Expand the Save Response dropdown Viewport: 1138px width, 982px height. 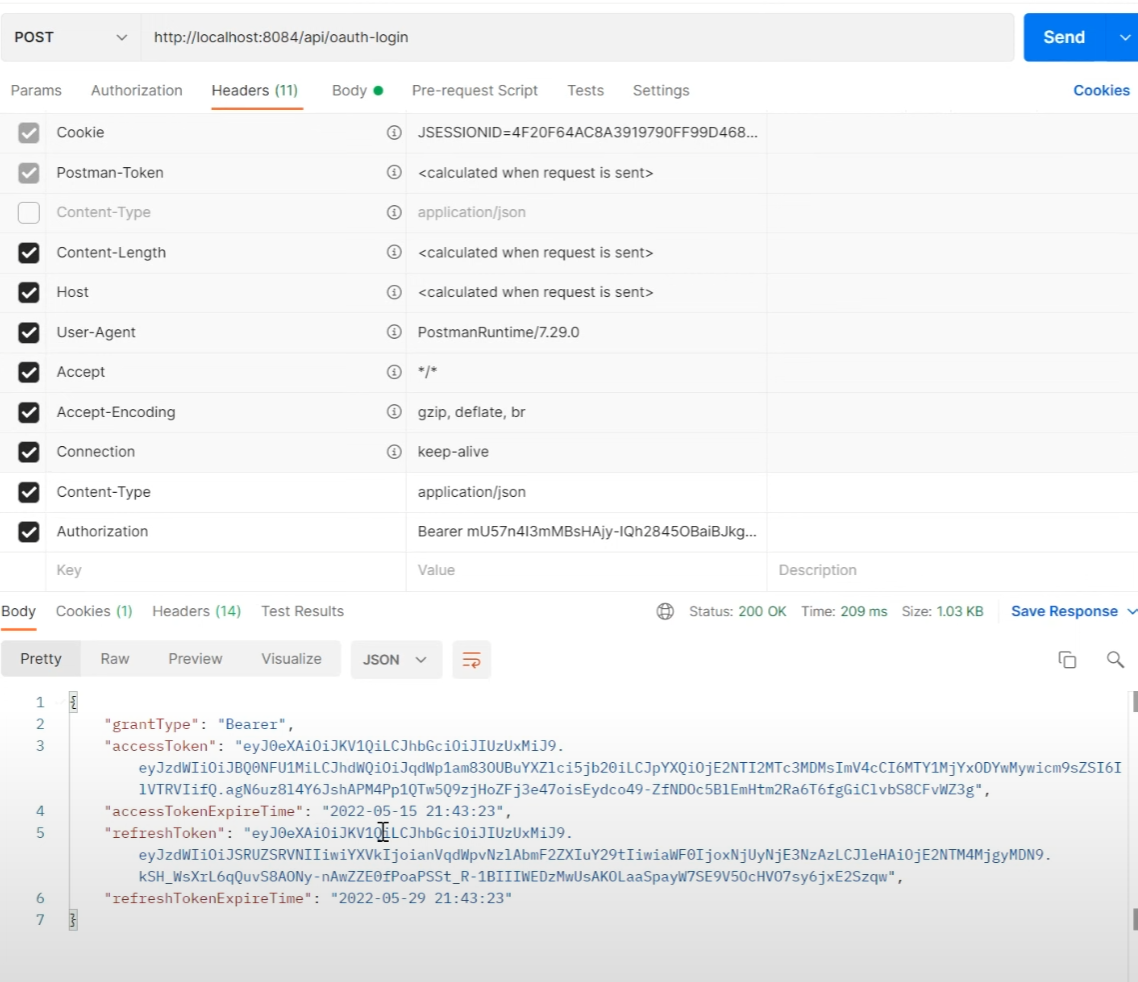tap(1129, 611)
